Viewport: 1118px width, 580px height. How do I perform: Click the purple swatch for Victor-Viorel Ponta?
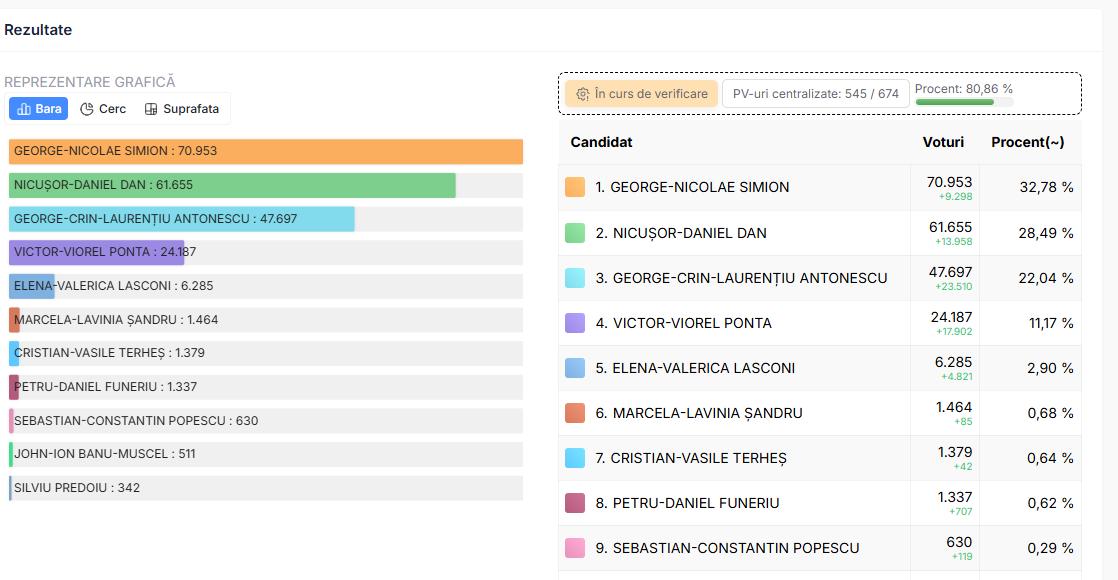(575, 323)
